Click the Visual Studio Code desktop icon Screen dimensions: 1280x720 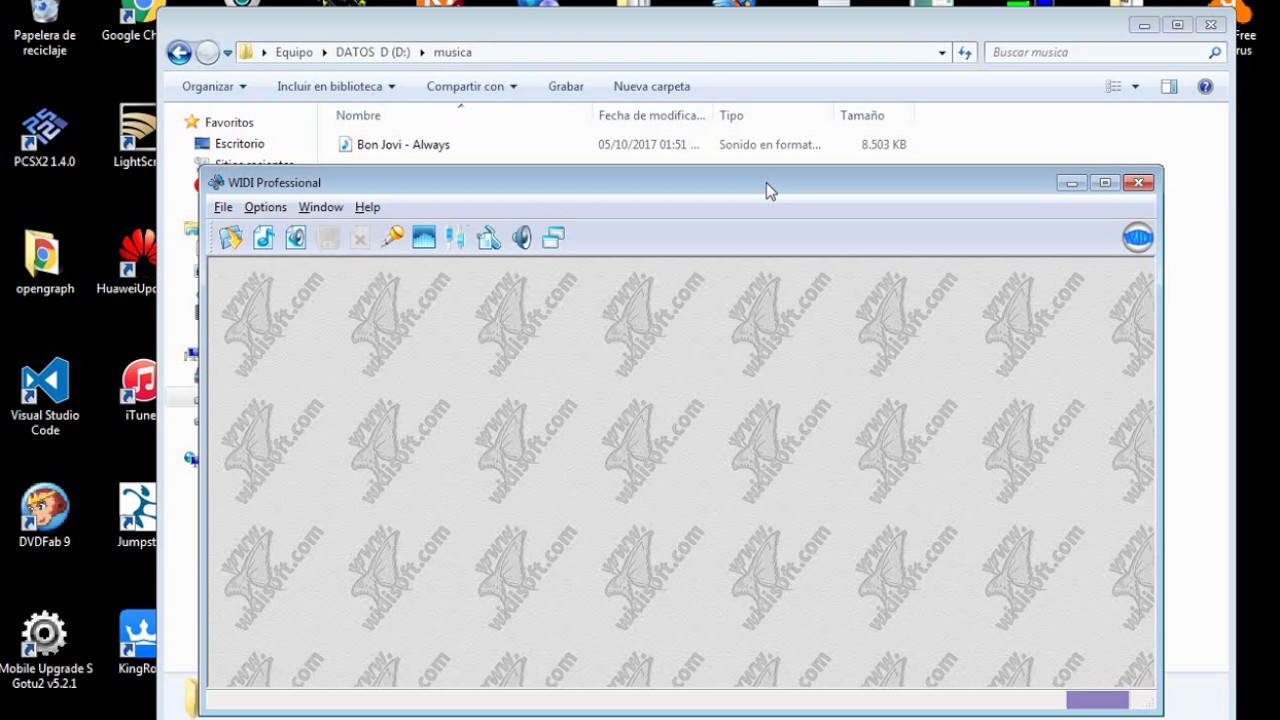click(45, 397)
